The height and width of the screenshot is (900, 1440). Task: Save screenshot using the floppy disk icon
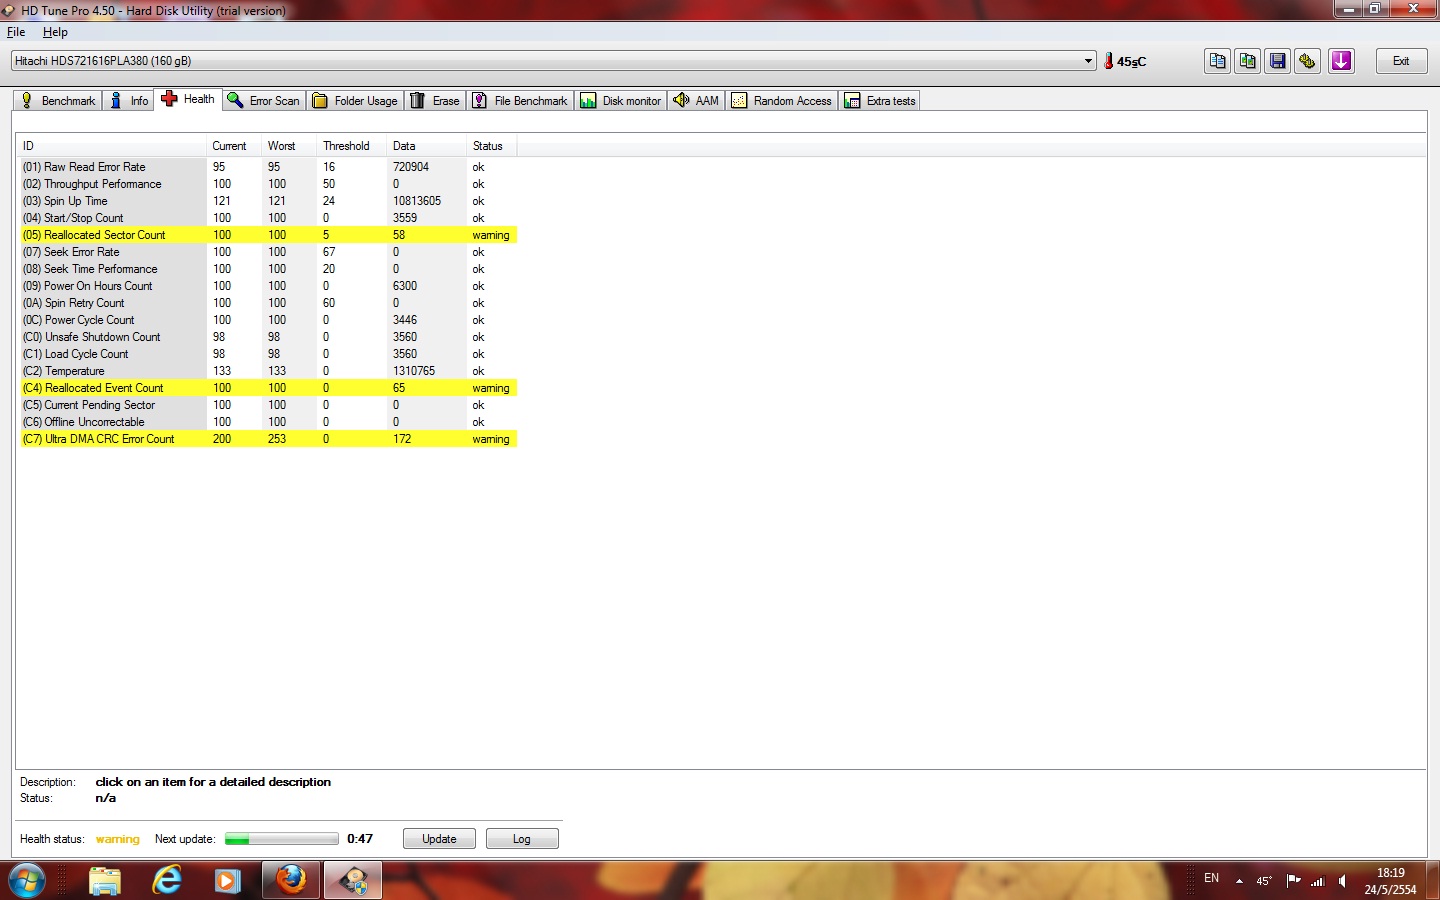click(1278, 61)
